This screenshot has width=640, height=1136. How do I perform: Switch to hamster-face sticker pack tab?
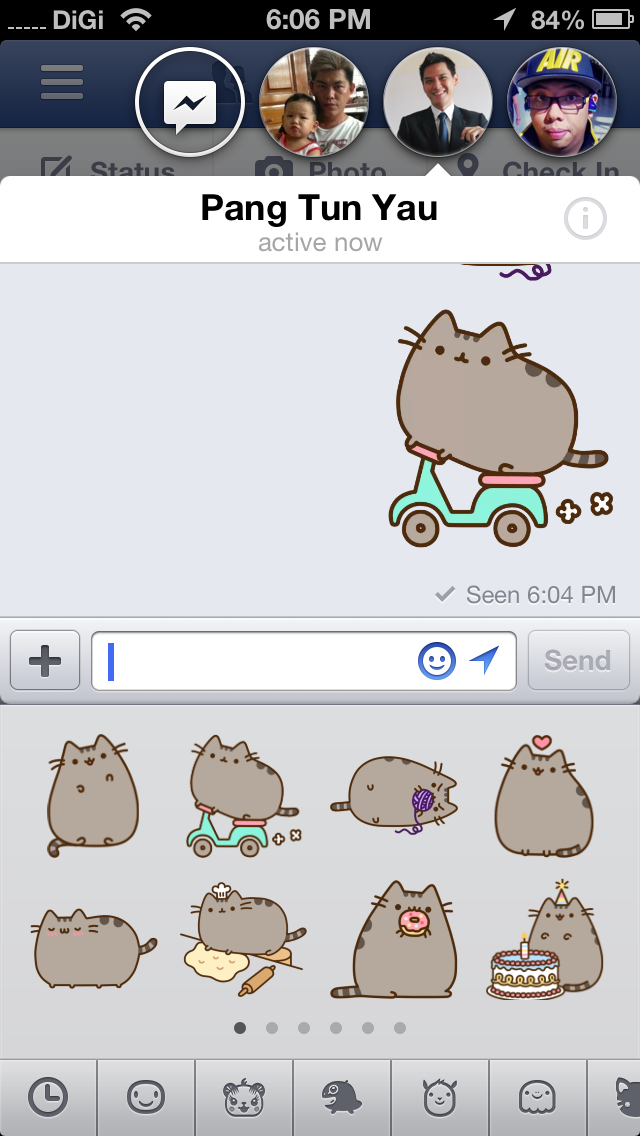pyautogui.click(x=244, y=1097)
